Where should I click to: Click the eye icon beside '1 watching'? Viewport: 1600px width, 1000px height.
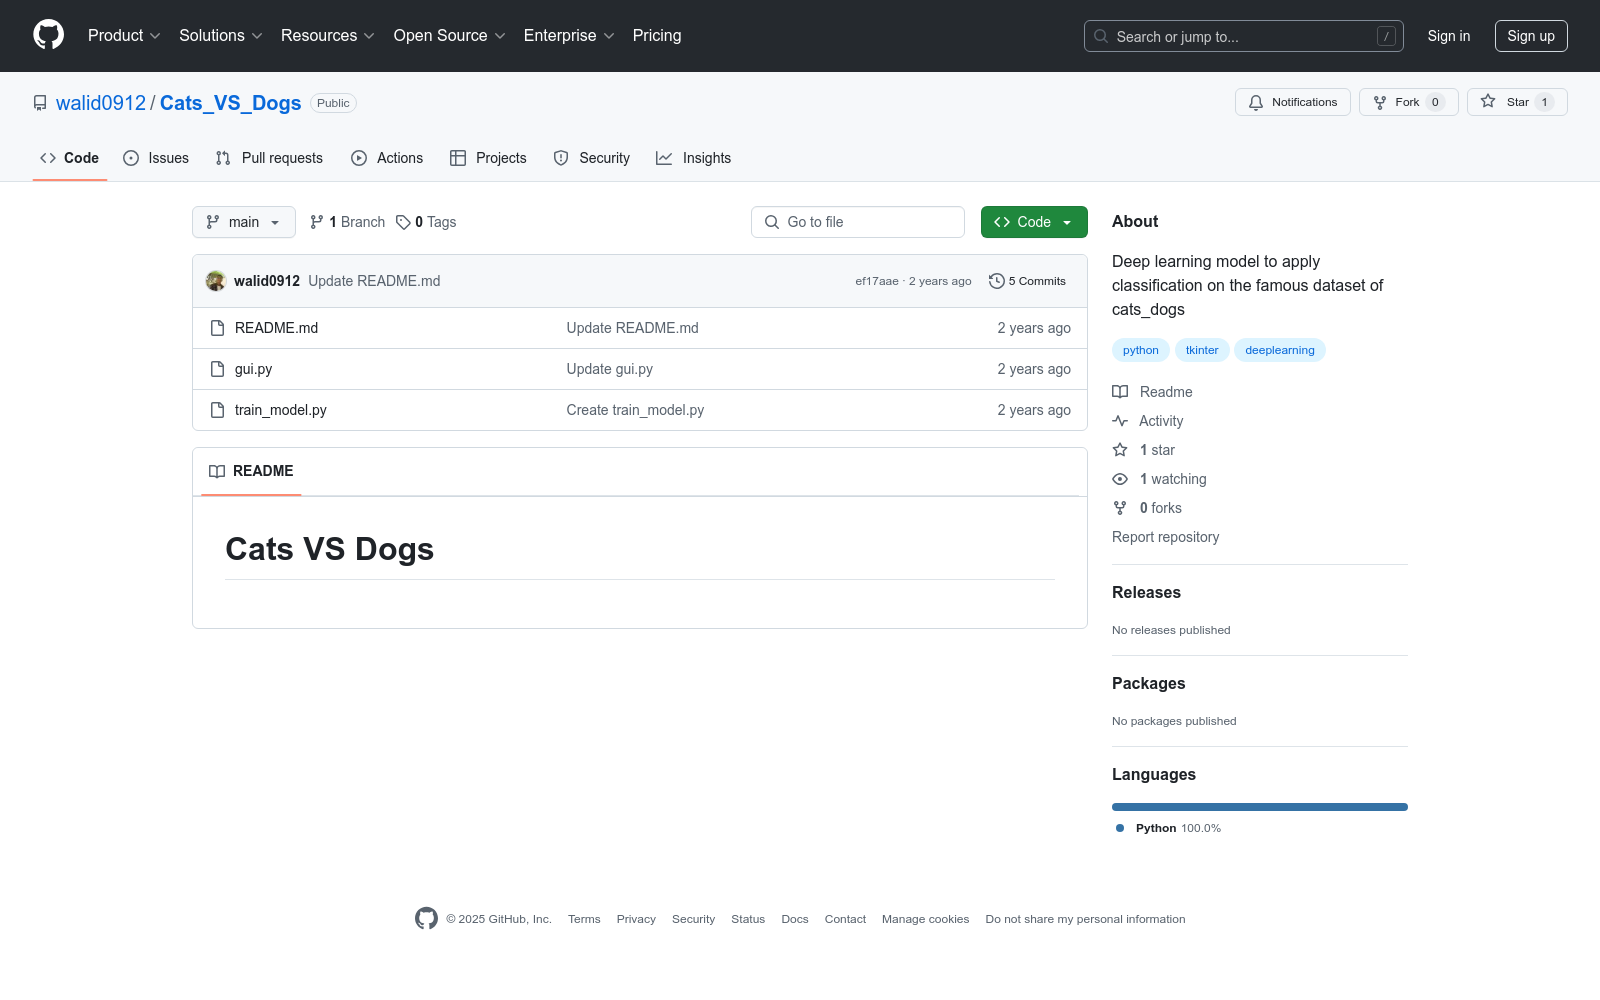point(1120,479)
